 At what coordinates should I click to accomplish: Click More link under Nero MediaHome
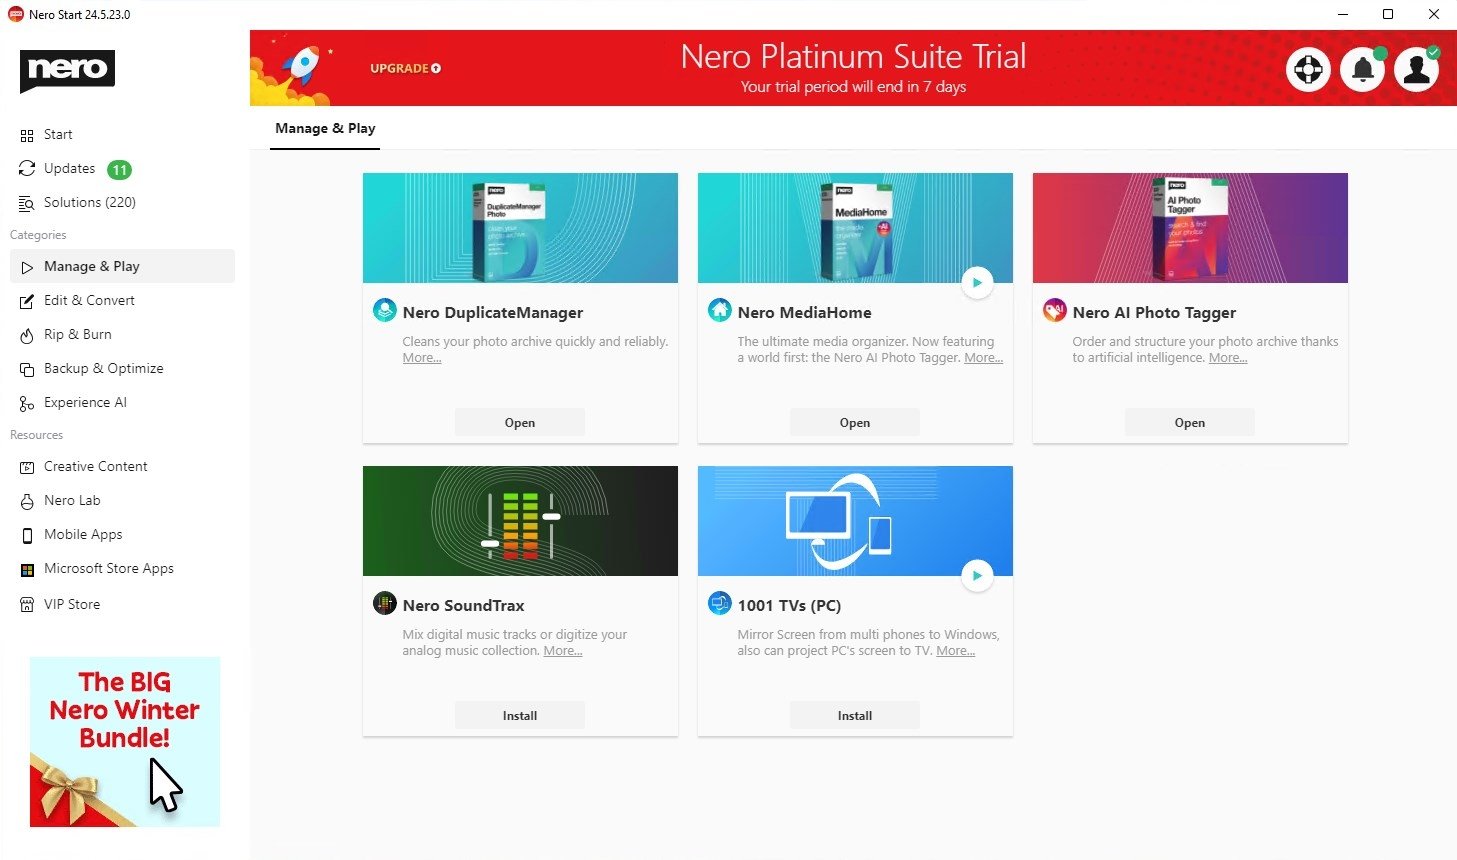pyautogui.click(x=983, y=358)
